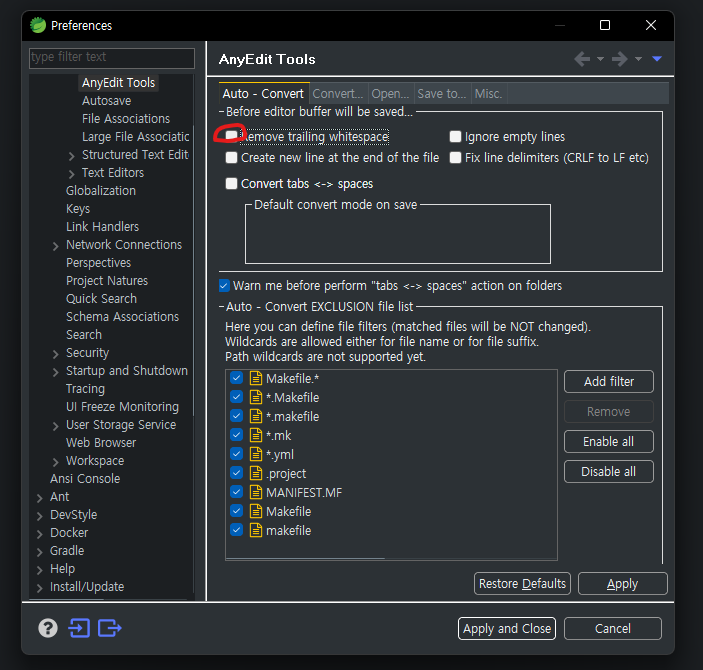The width and height of the screenshot is (703, 670).
Task: Expand the Gradle category
Action: 39,552
